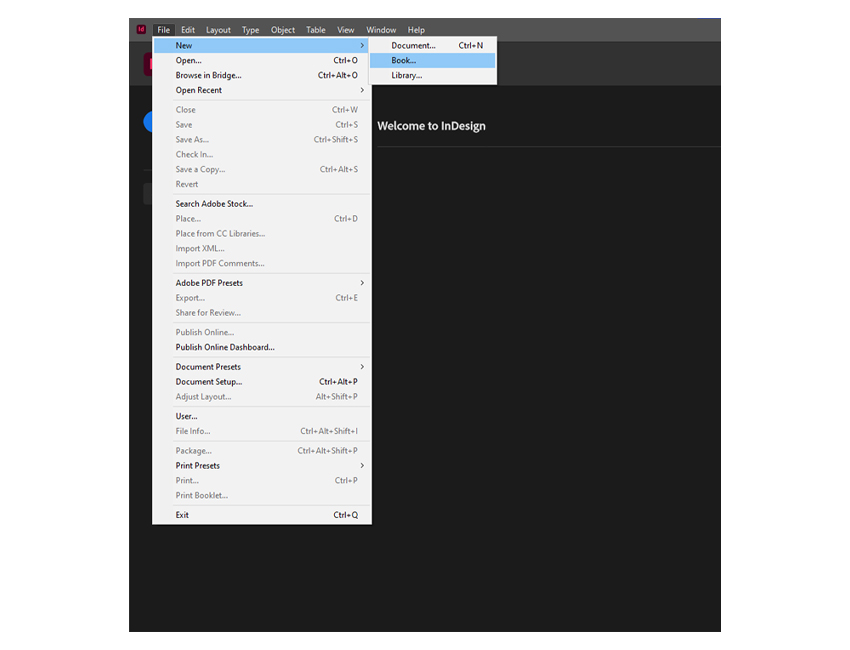Choose Library... in the New submenu

(x=433, y=75)
